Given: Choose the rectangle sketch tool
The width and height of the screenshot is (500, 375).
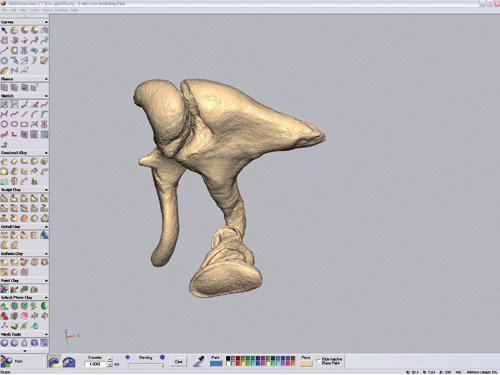Looking at the screenshot, I should click(x=24, y=124).
